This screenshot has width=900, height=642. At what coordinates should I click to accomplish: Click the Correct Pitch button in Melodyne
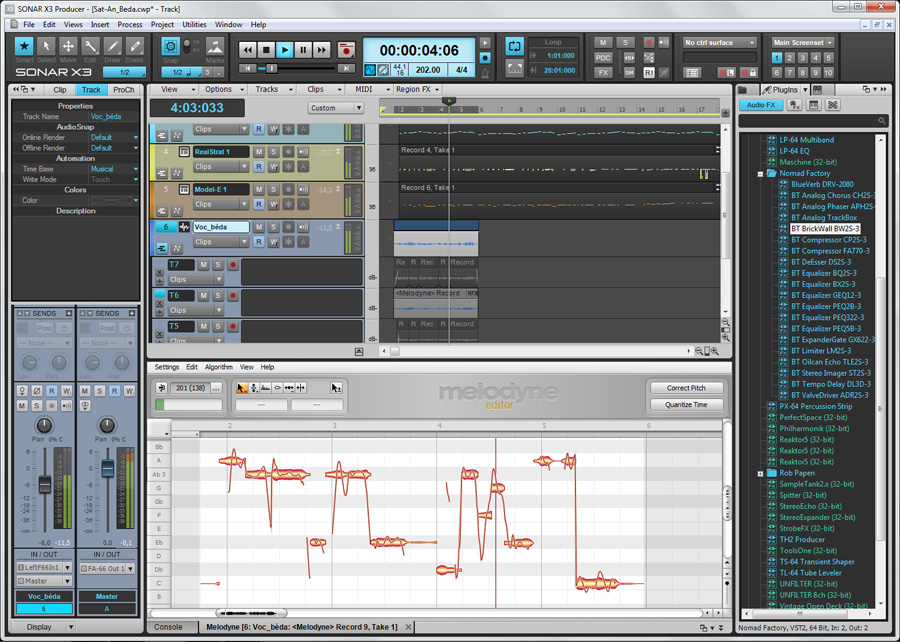pyautogui.click(x=686, y=388)
